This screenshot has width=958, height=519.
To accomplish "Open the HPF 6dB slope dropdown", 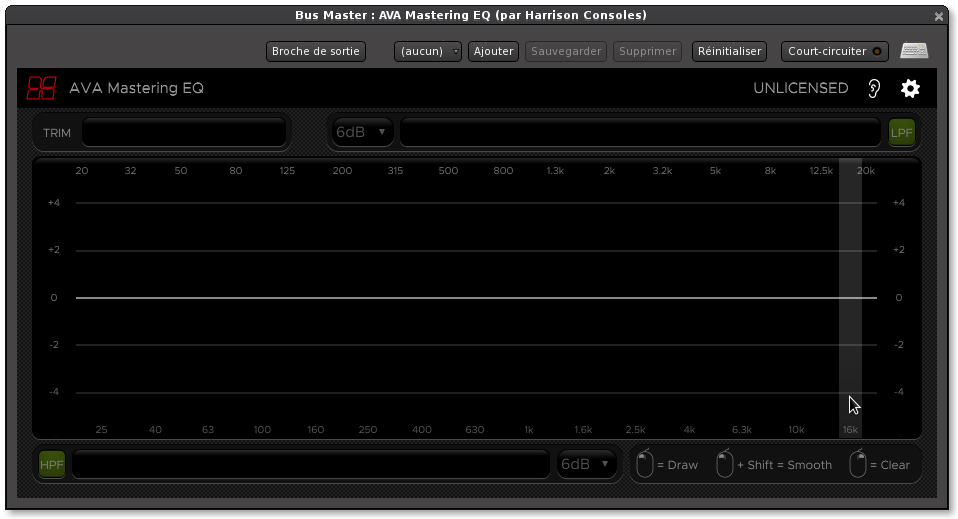I will (586, 465).
